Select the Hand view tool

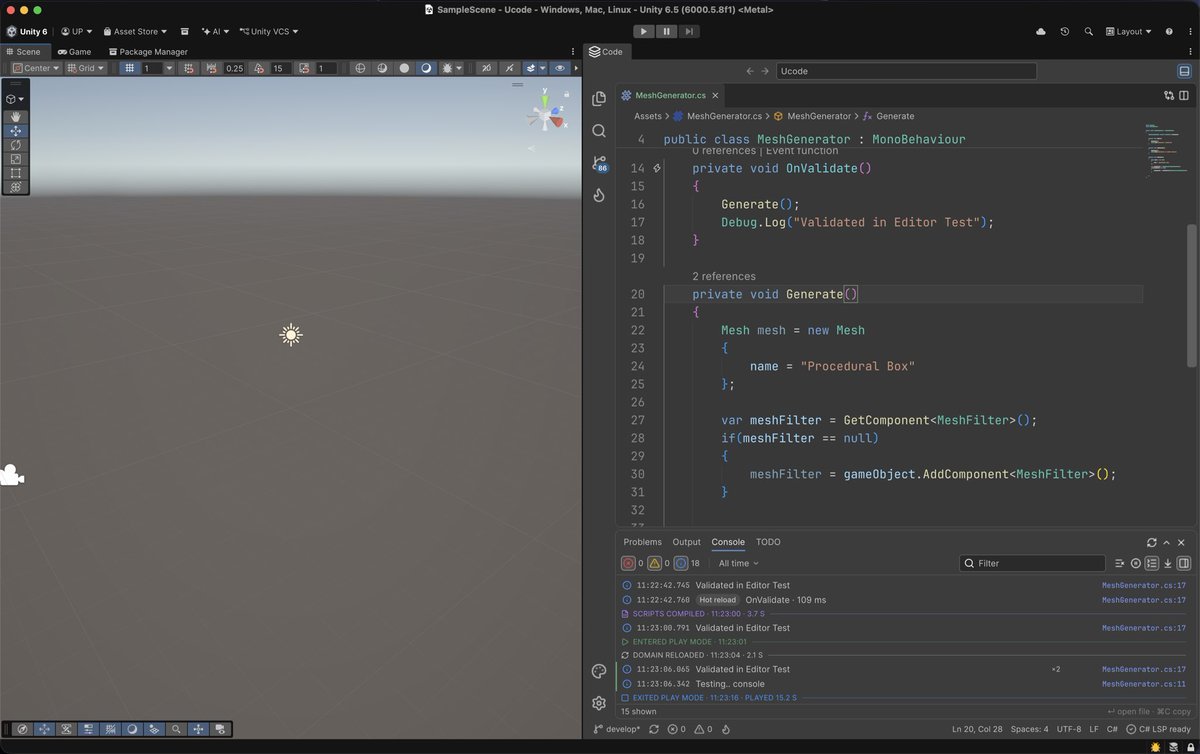[15, 117]
